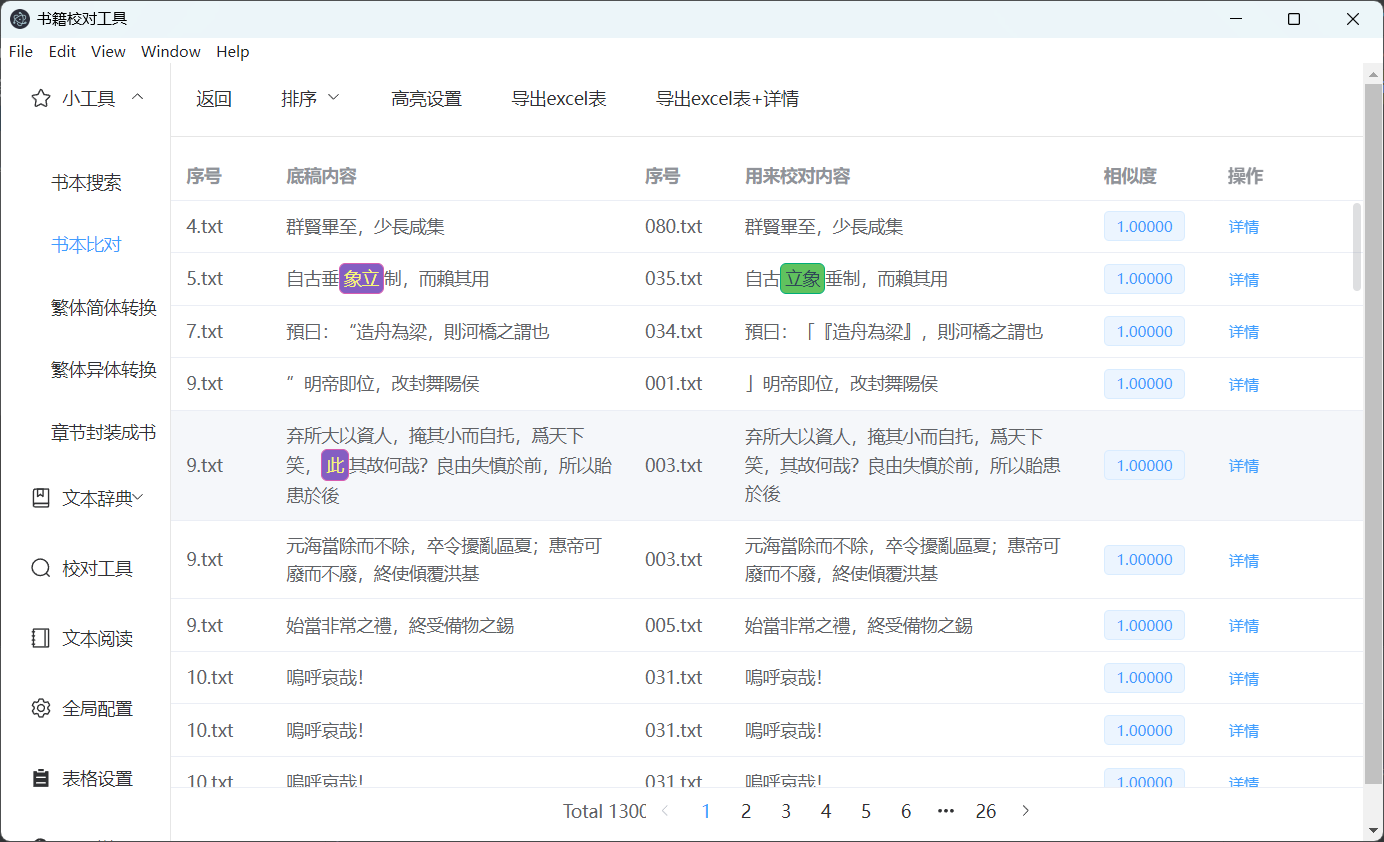Screen dimensions: 1384x842
Task: Go to the next page arrow
Action: (x=1025, y=811)
